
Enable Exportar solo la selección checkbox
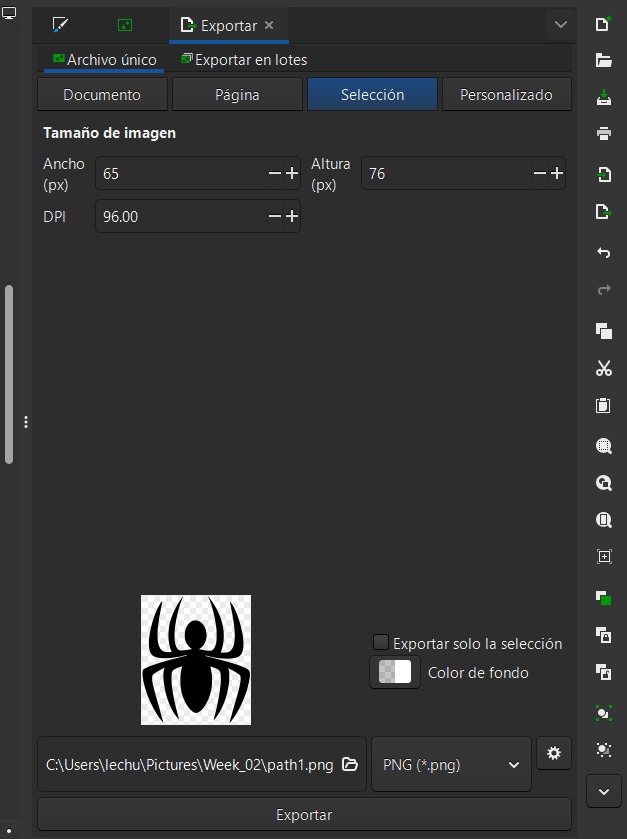[380, 642]
